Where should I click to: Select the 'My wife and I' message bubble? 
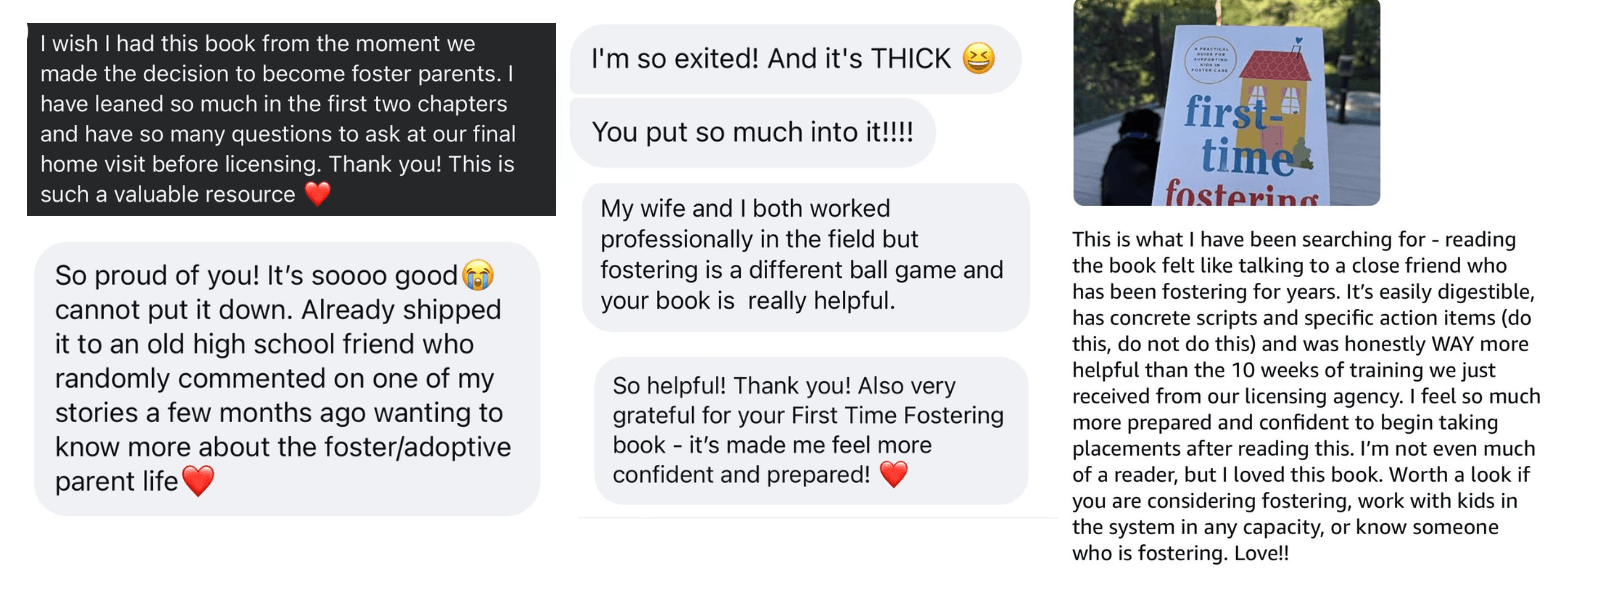point(805,256)
